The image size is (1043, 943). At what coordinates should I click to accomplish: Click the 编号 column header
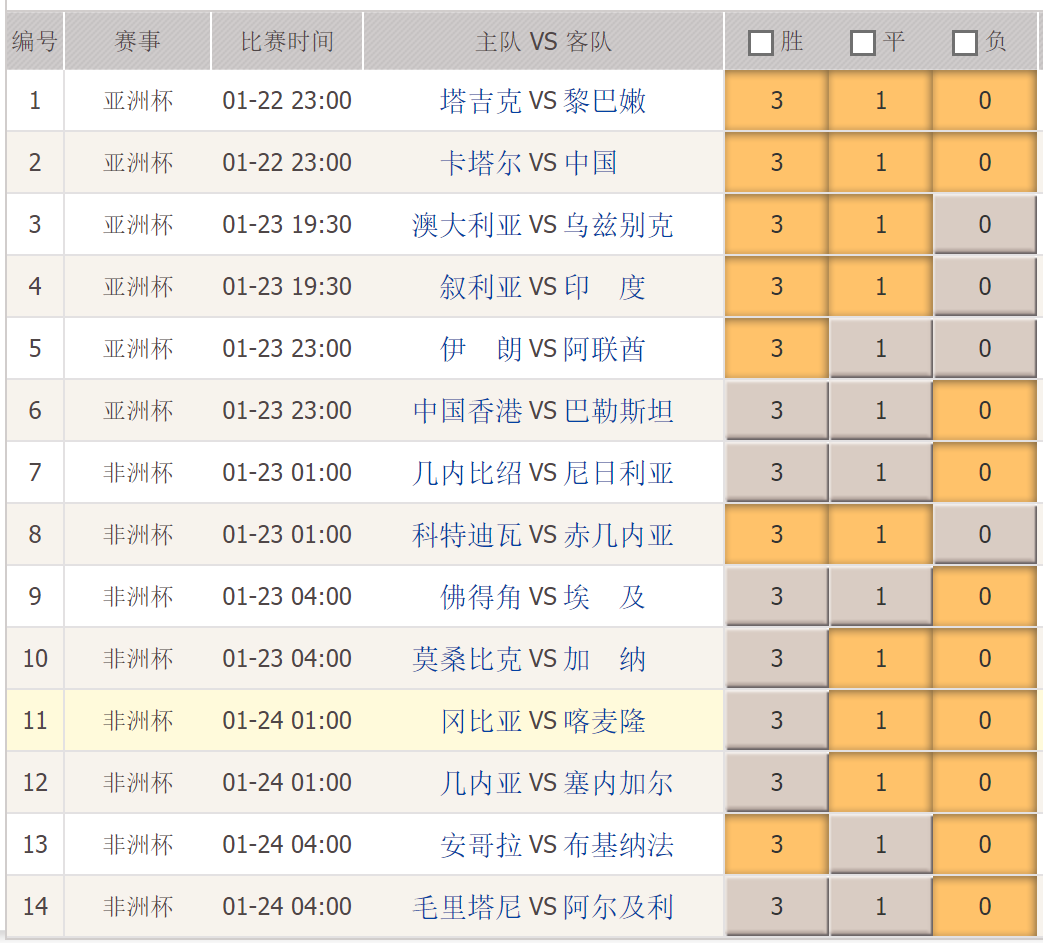click(35, 41)
